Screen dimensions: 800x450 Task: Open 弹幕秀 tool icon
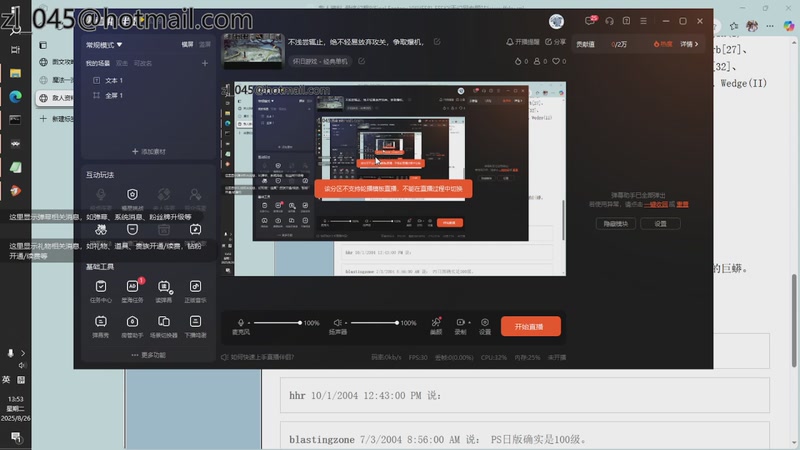(x=101, y=326)
